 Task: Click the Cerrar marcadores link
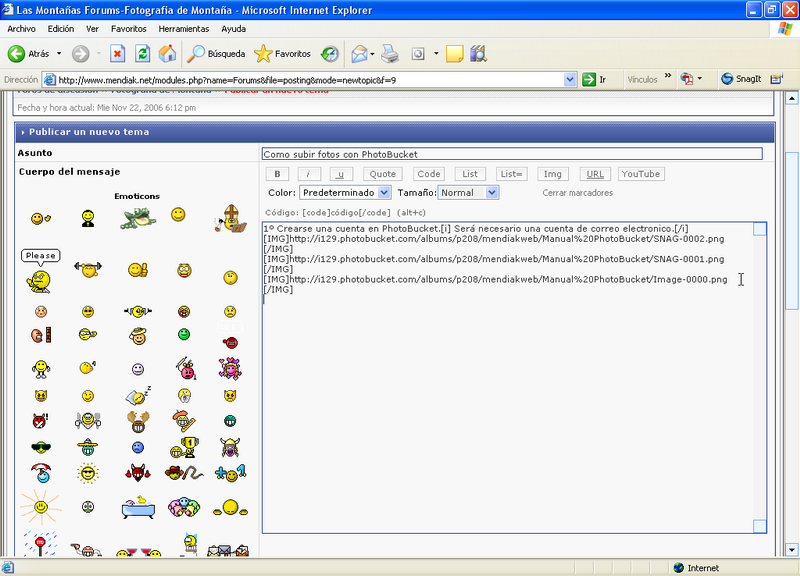pyautogui.click(x=578, y=193)
